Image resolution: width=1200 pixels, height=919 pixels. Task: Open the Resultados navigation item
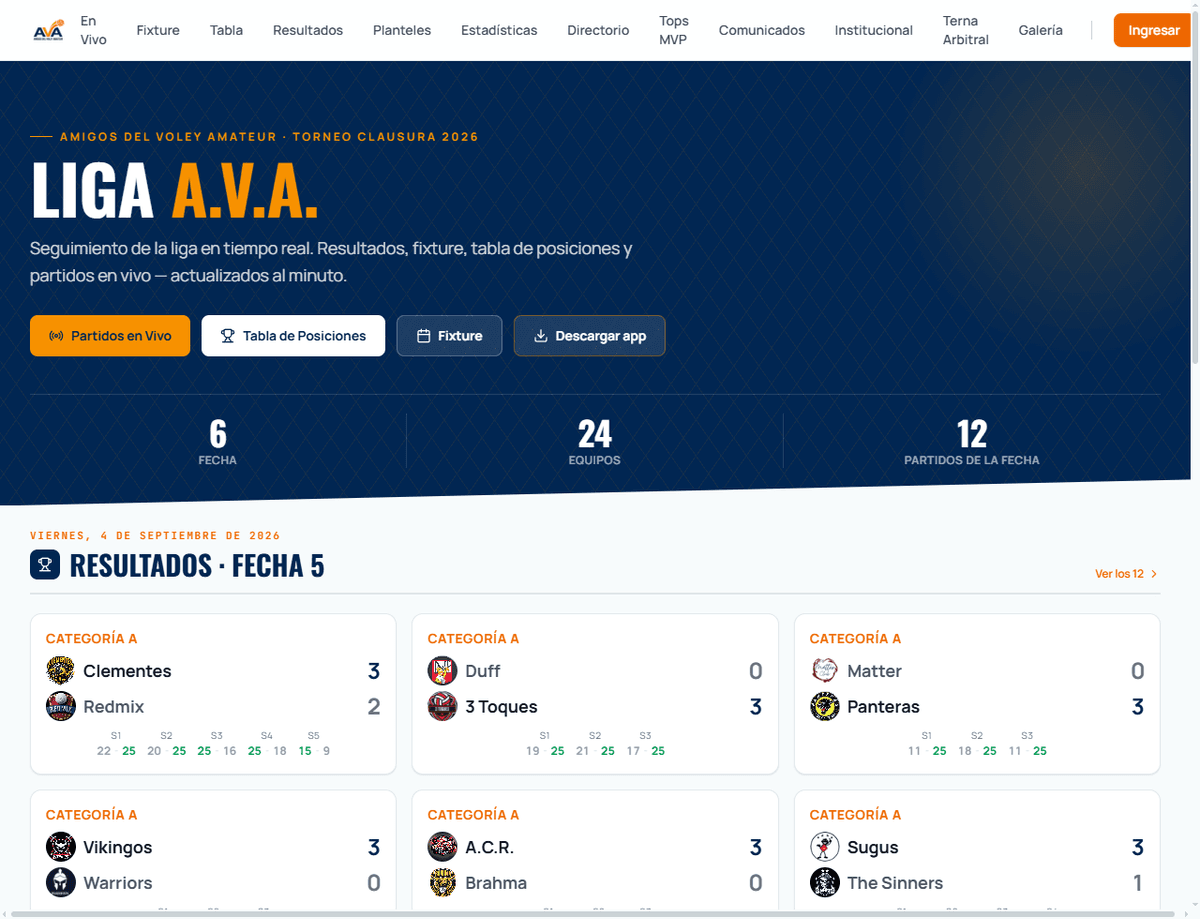coord(308,30)
